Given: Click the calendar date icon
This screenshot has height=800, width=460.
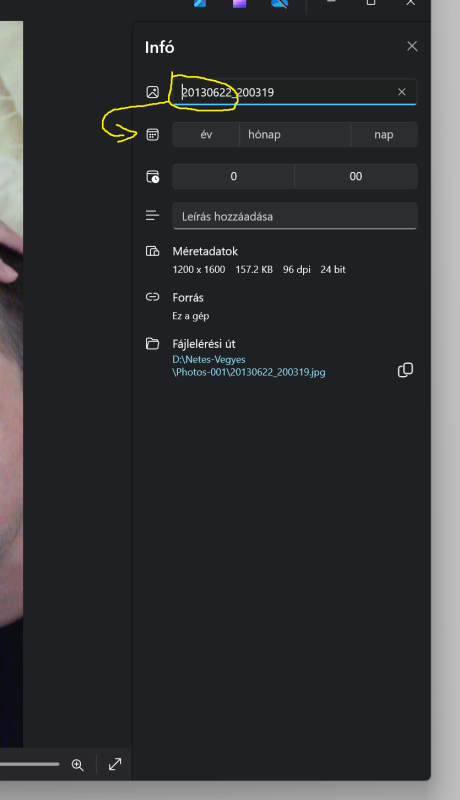Looking at the screenshot, I should [152, 135].
